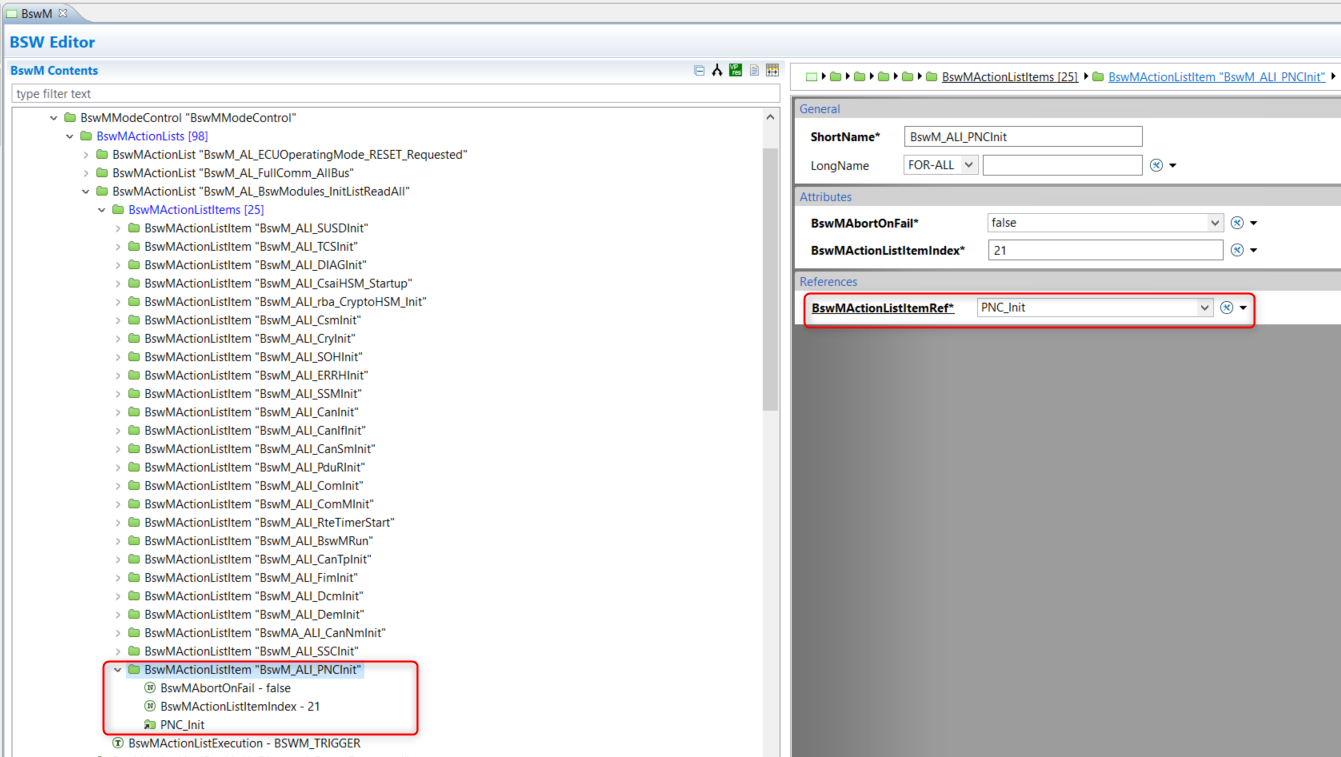Expand BswM_AL_ECUOperatingMode_RESET_Requested action list
Viewport: 1341px width, 757px height.
click(x=86, y=155)
